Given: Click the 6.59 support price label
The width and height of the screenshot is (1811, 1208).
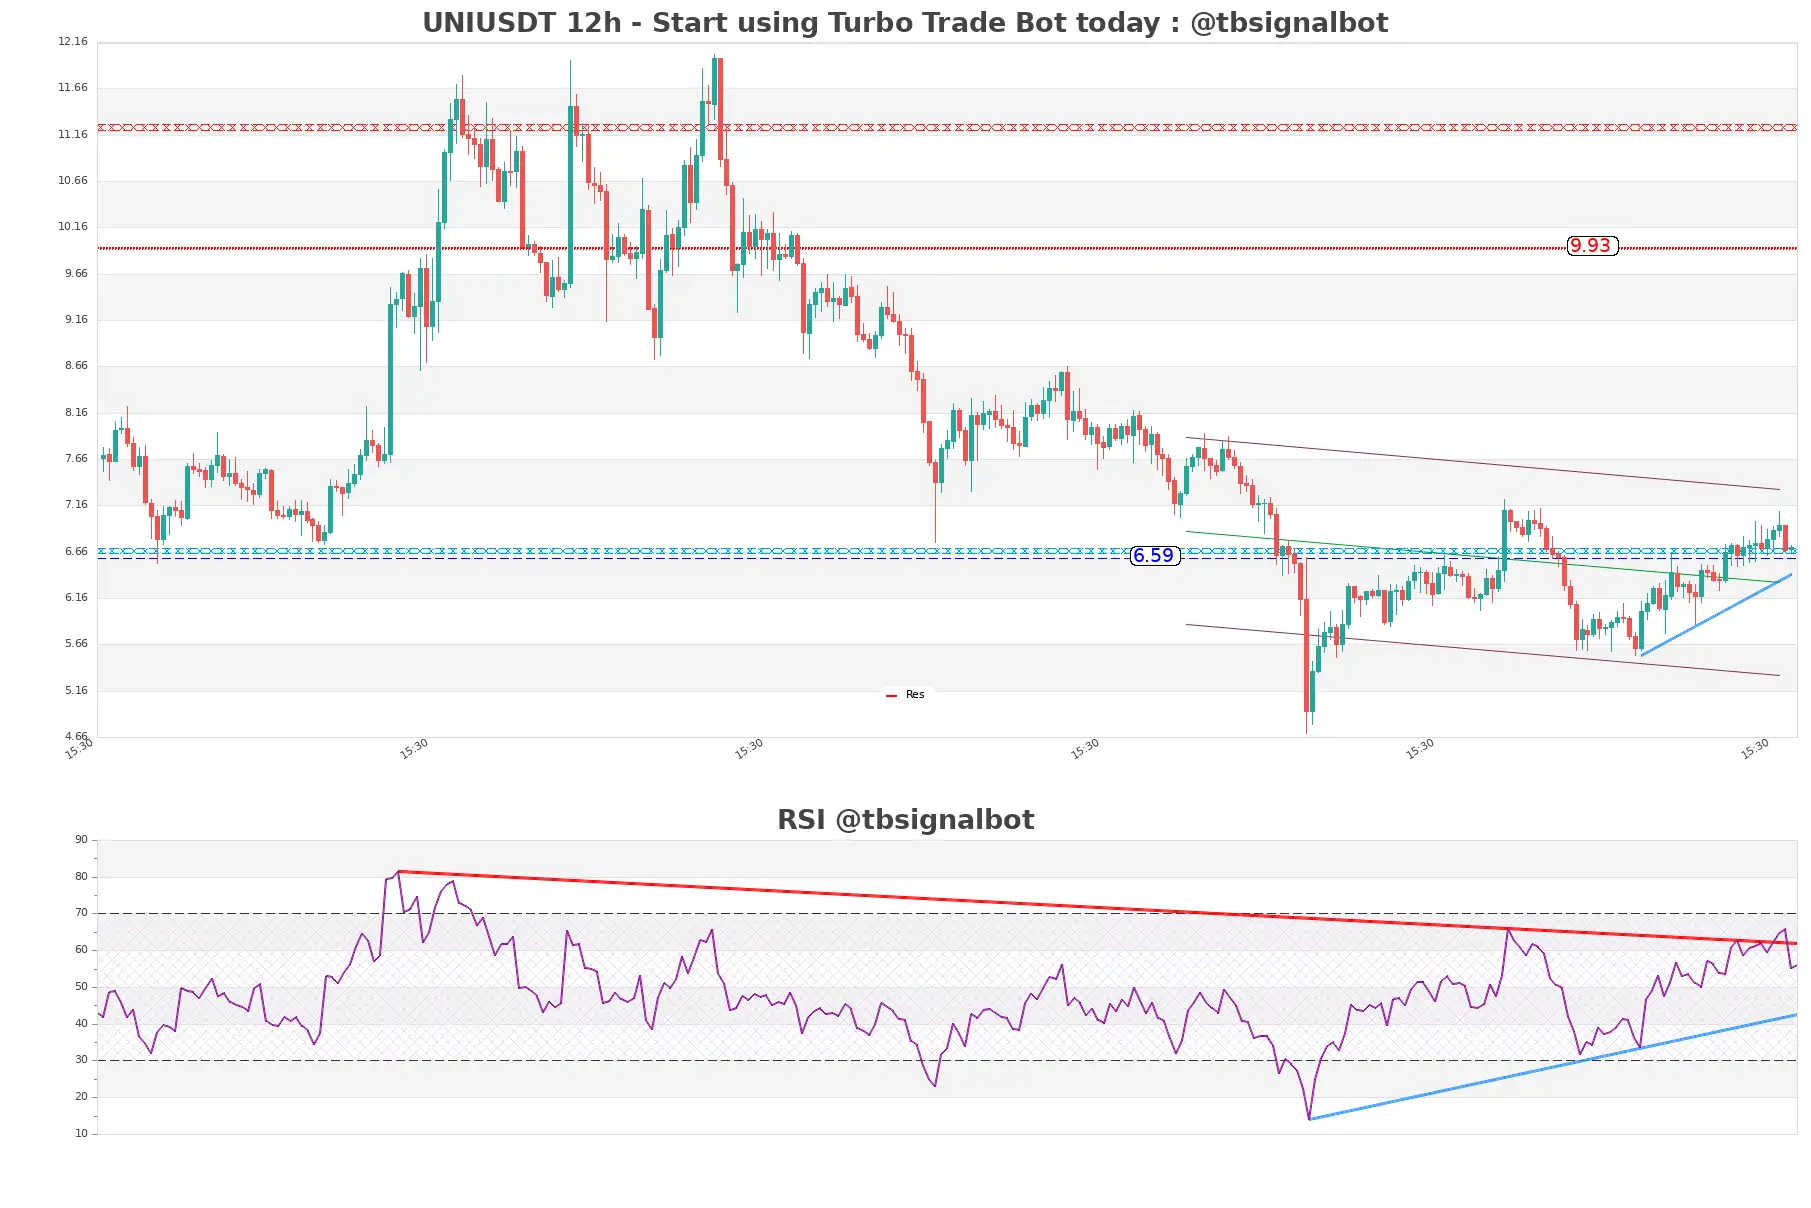Looking at the screenshot, I should pyautogui.click(x=1155, y=556).
